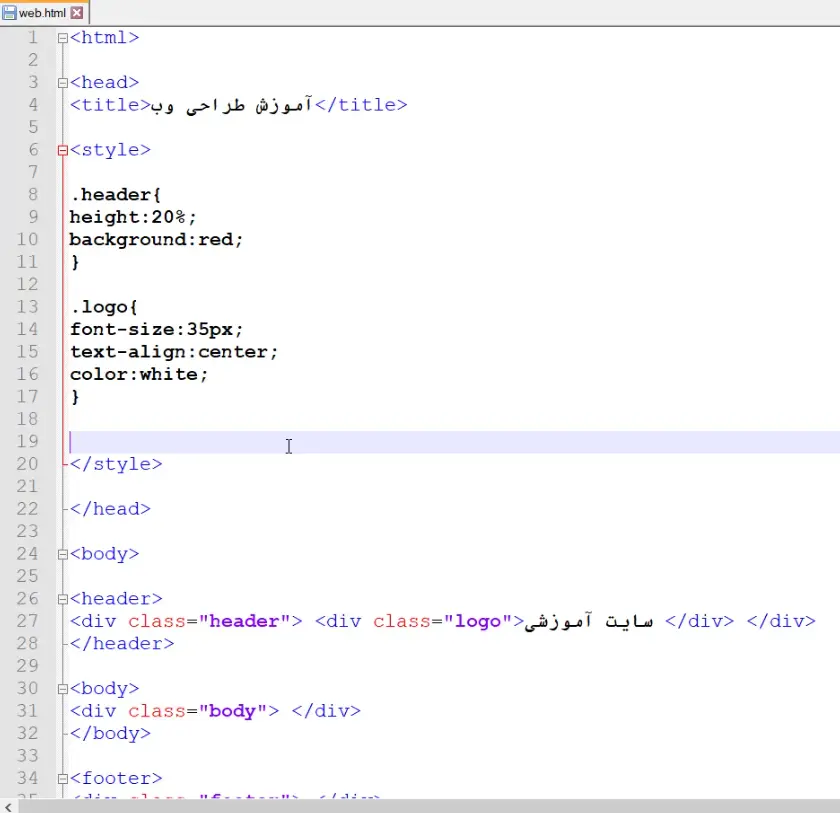This screenshot has width=840, height=813.
Task: Collapse the <footer> fold marker on line 34
Action: pos(62,779)
